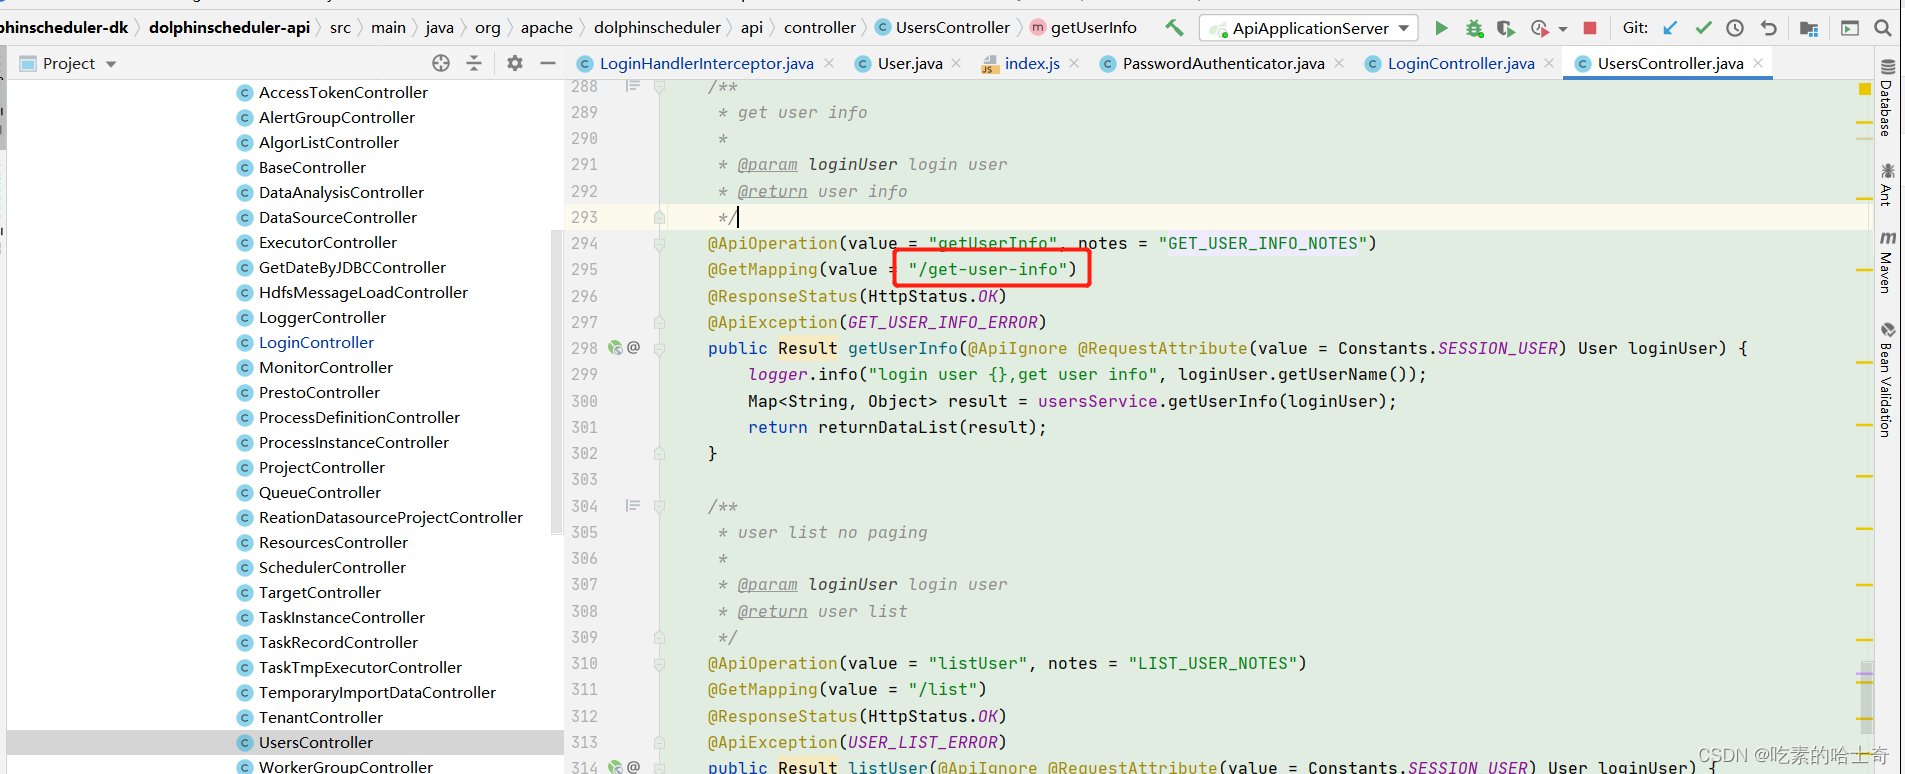Click the Build project hammer icon
The image size is (1905, 774).
pos(1174,28)
